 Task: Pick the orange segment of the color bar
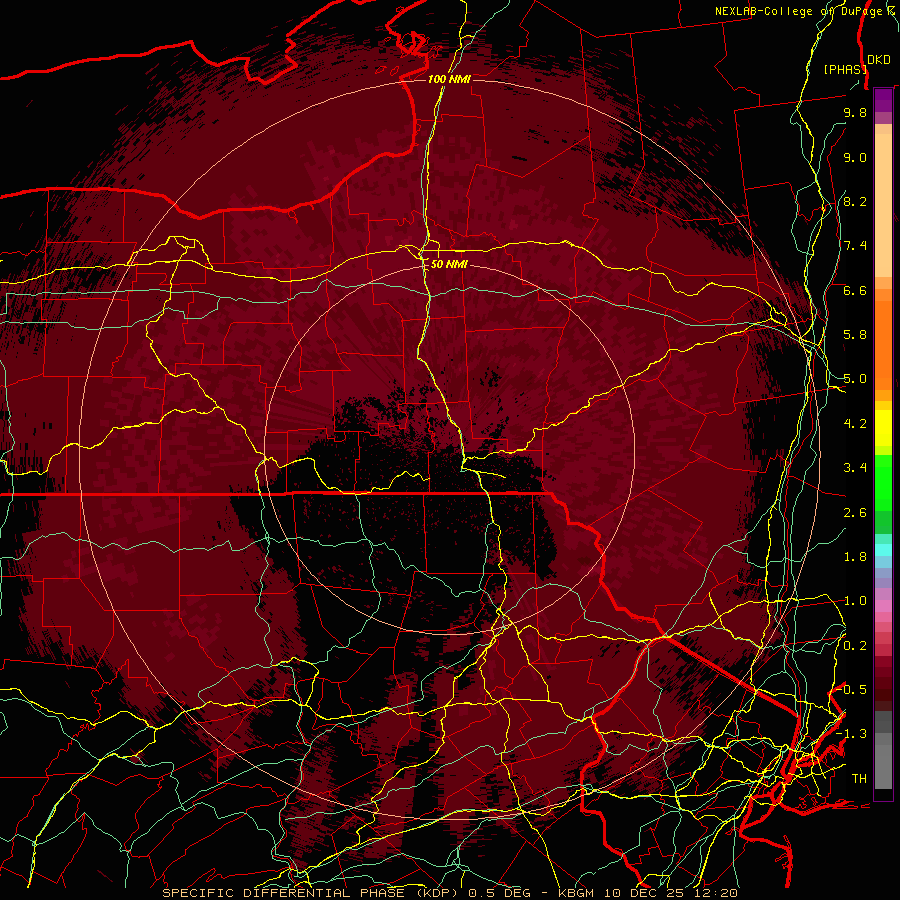(x=883, y=344)
